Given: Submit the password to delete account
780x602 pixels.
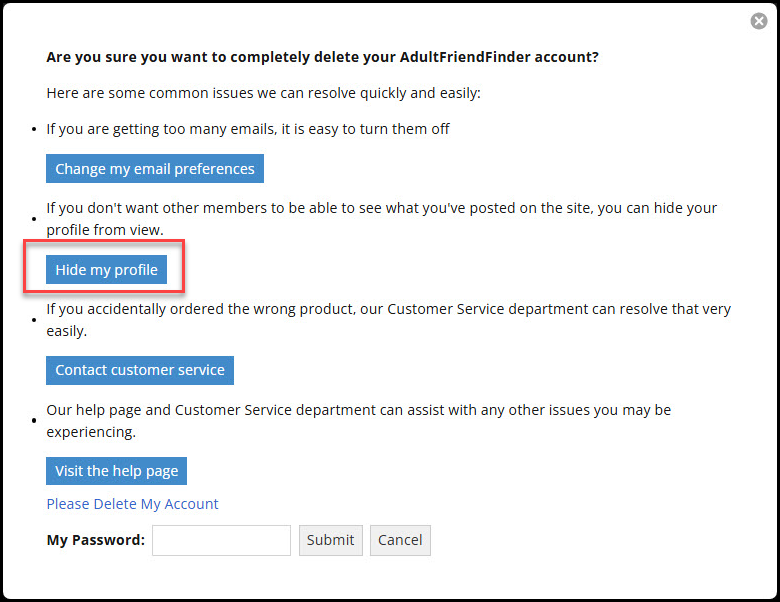Looking at the screenshot, I should [x=331, y=540].
